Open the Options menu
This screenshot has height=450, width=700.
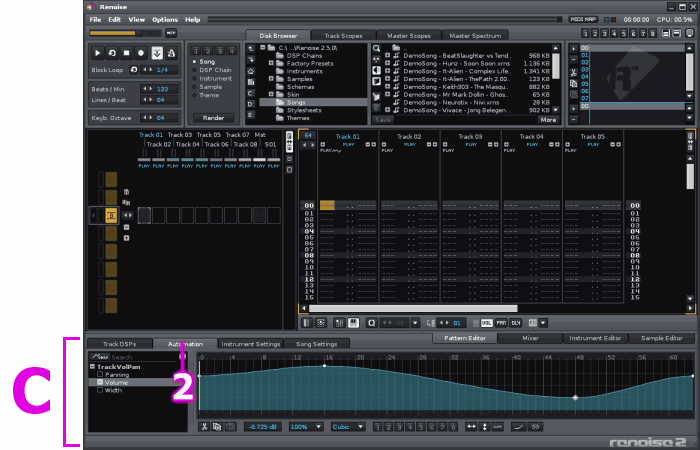tap(165, 20)
